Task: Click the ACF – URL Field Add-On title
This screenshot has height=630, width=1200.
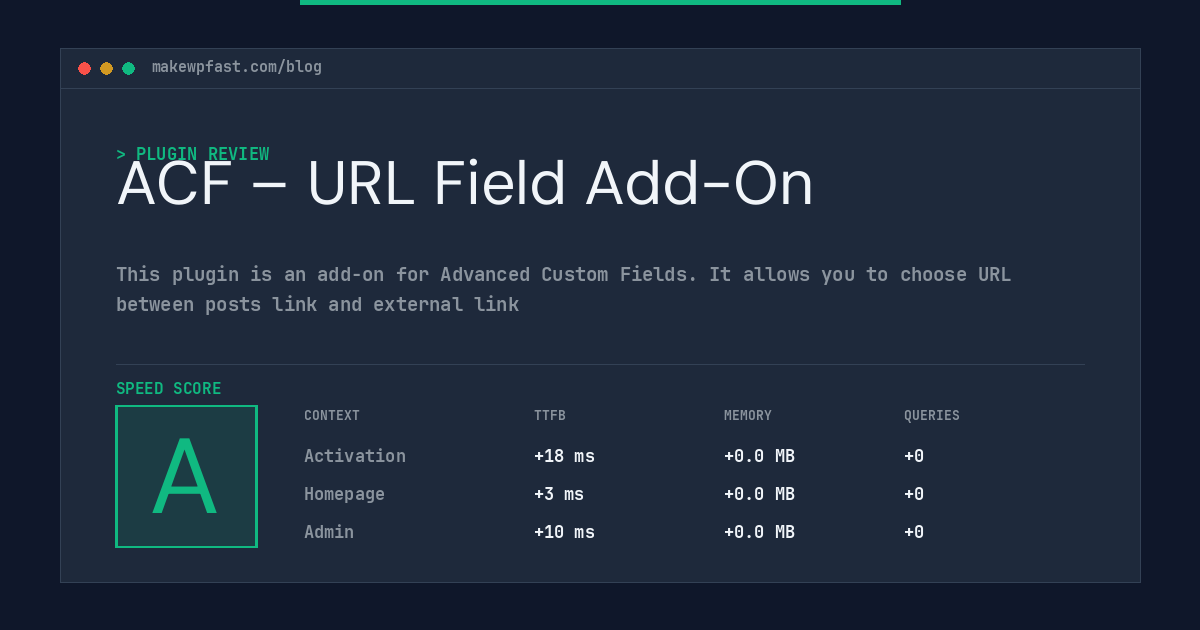Action: point(465,183)
